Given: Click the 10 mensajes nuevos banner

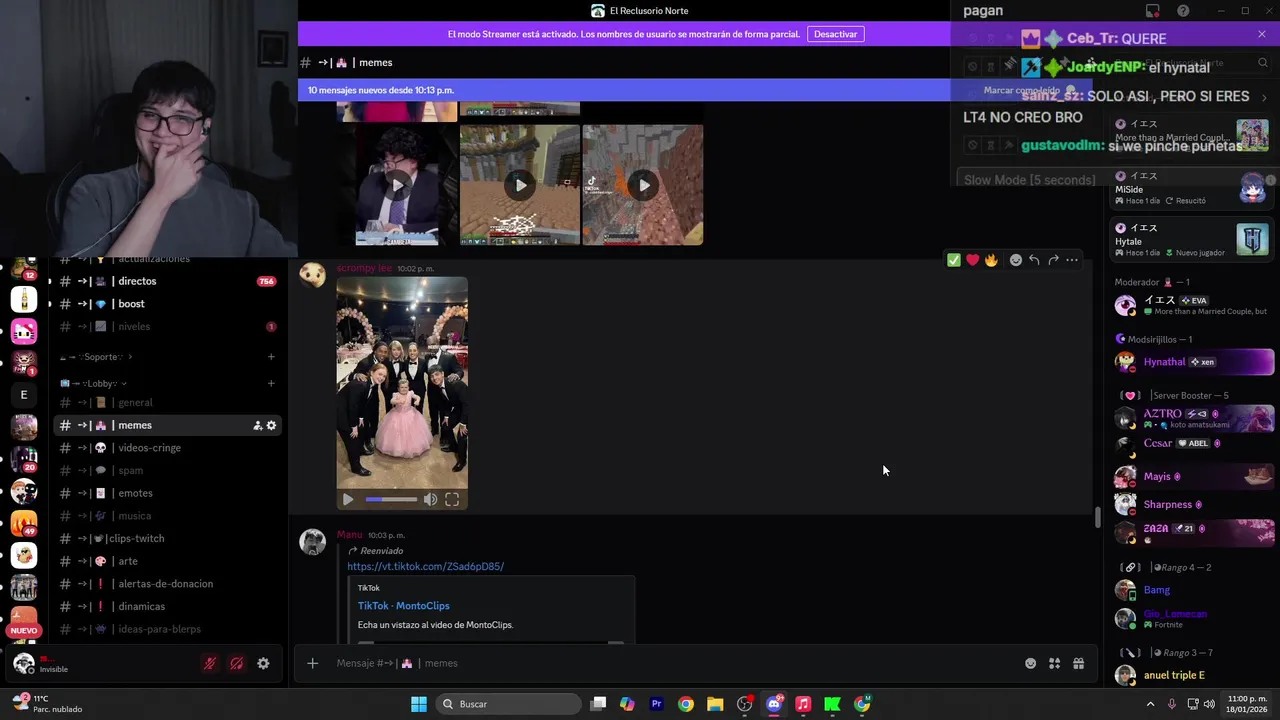Looking at the screenshot, I should point(380,90).
